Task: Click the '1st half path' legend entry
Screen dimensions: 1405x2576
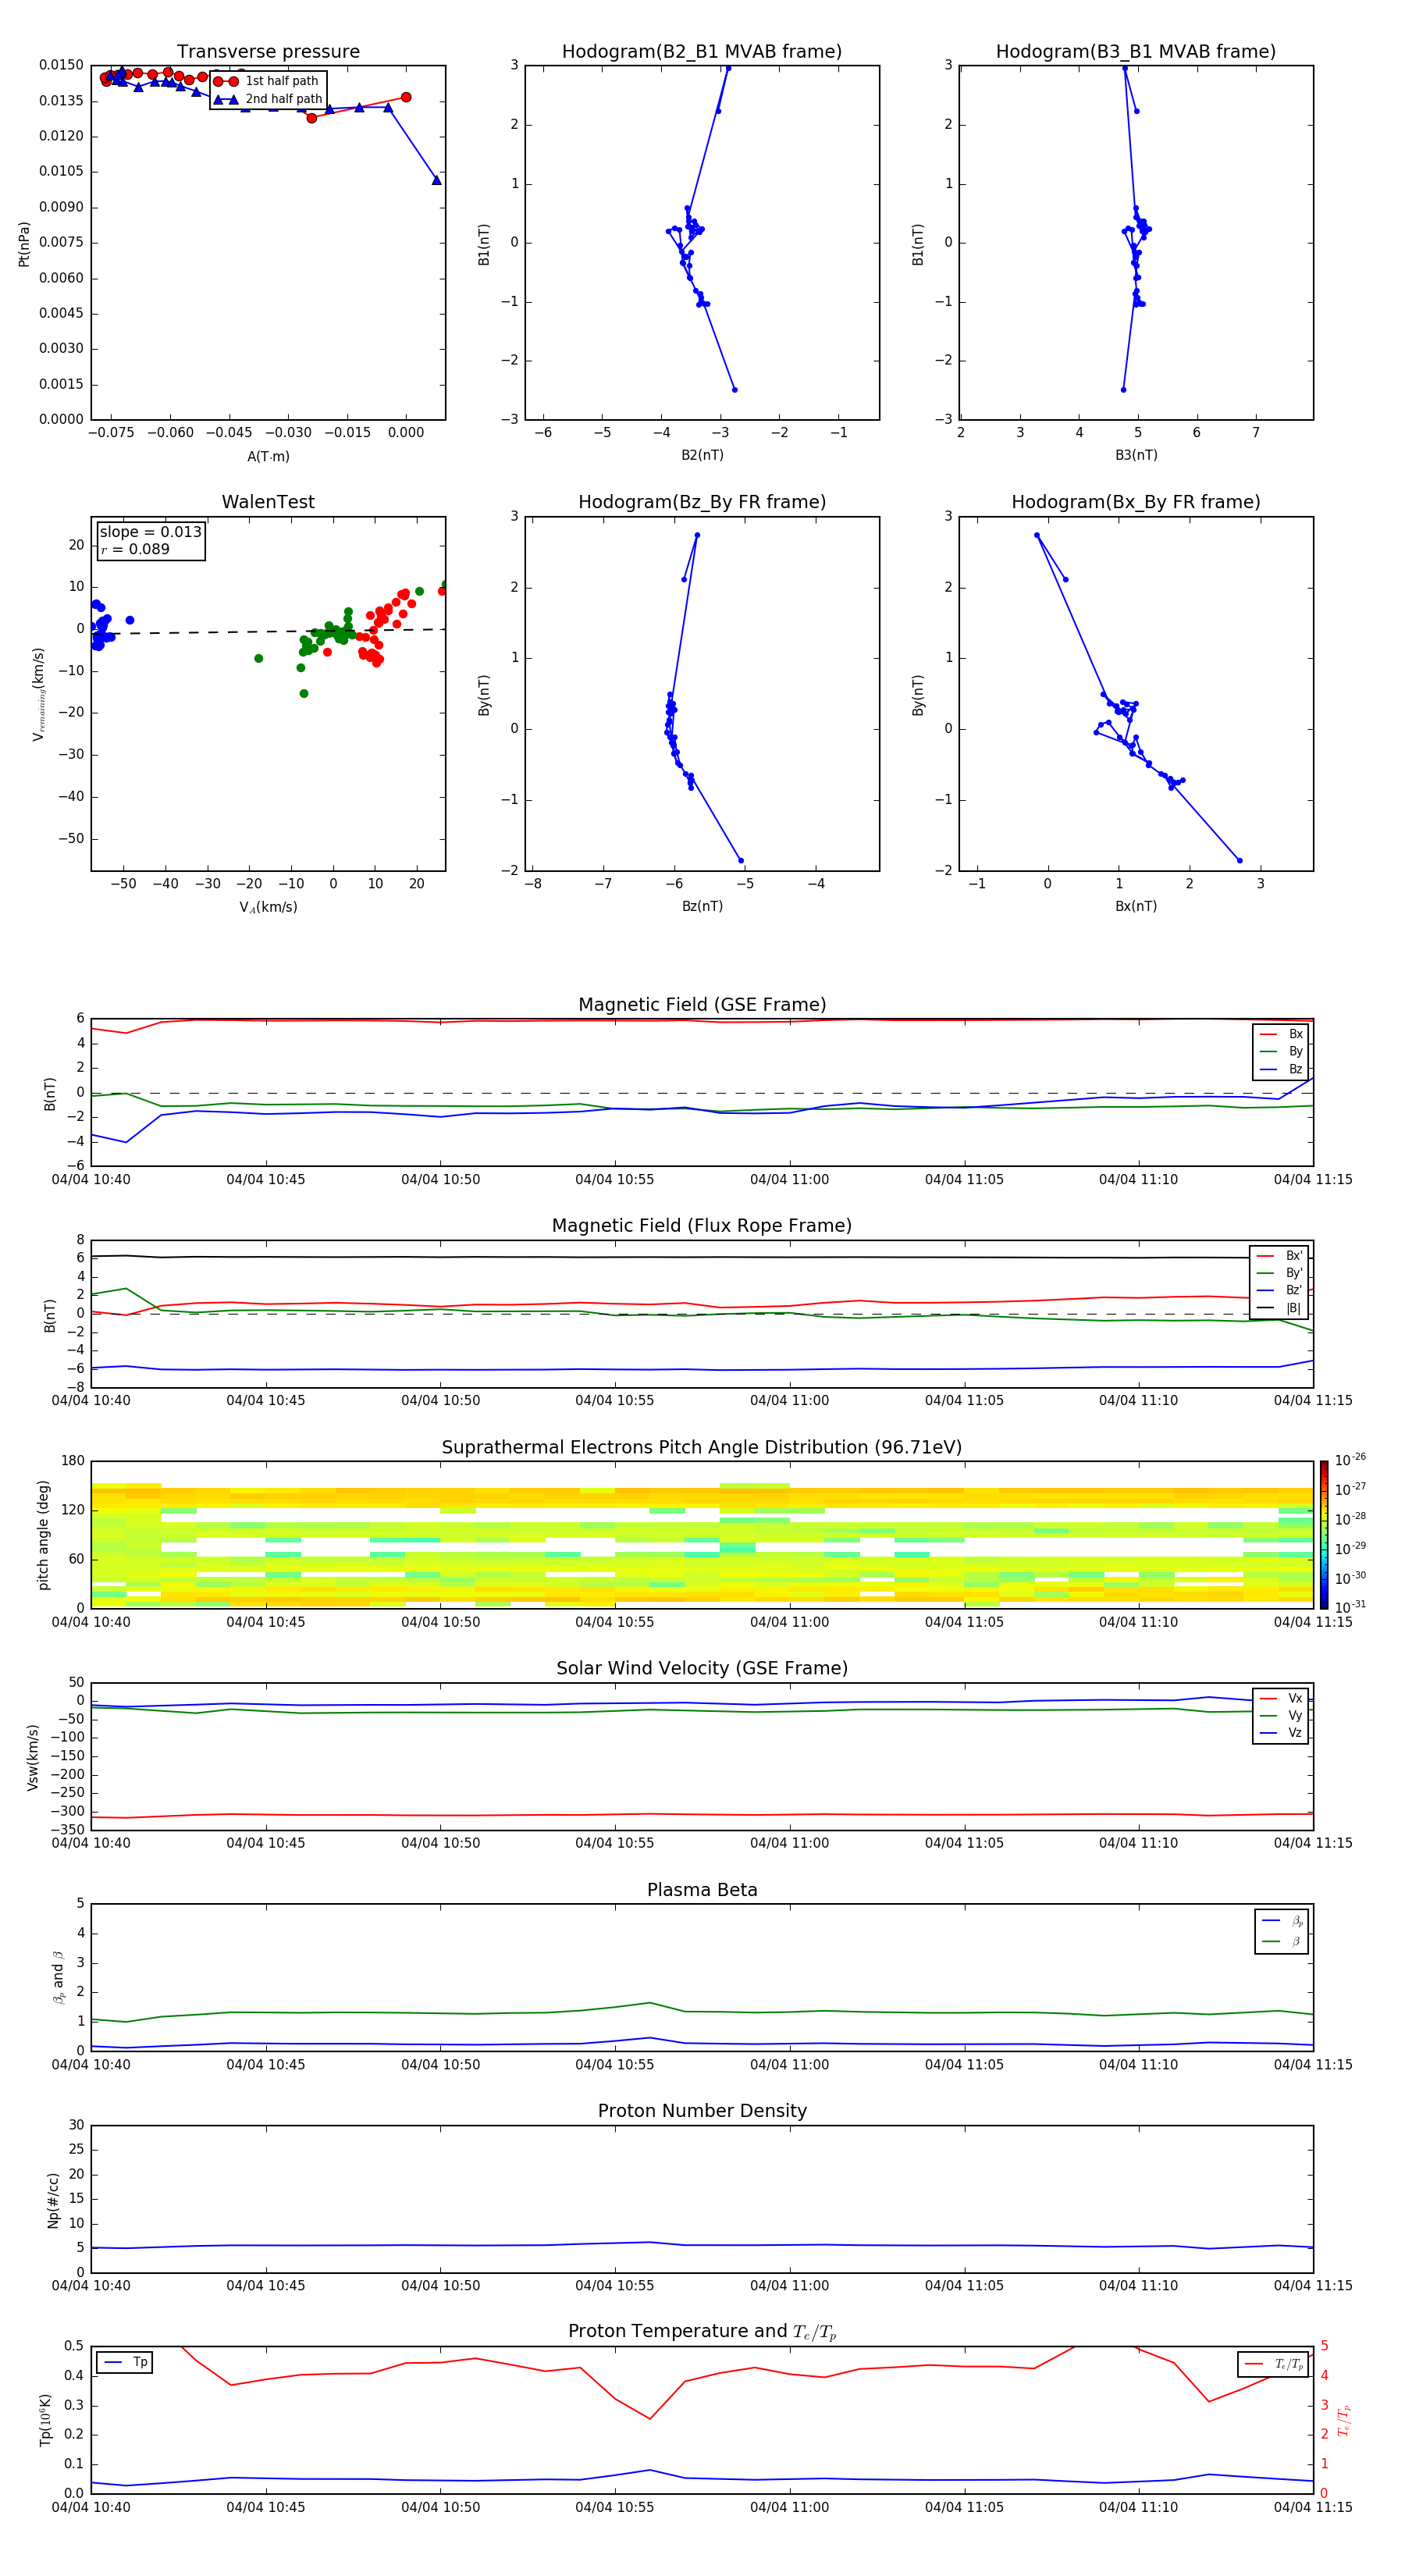Action: [267, 81]
